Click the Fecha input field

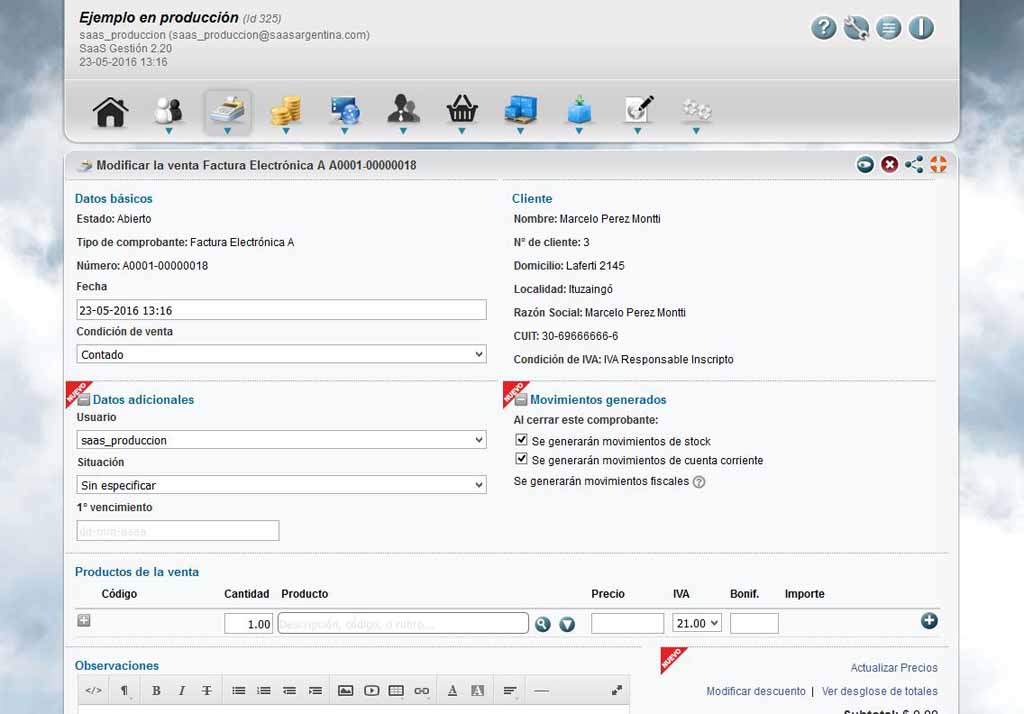coord(281,310)
